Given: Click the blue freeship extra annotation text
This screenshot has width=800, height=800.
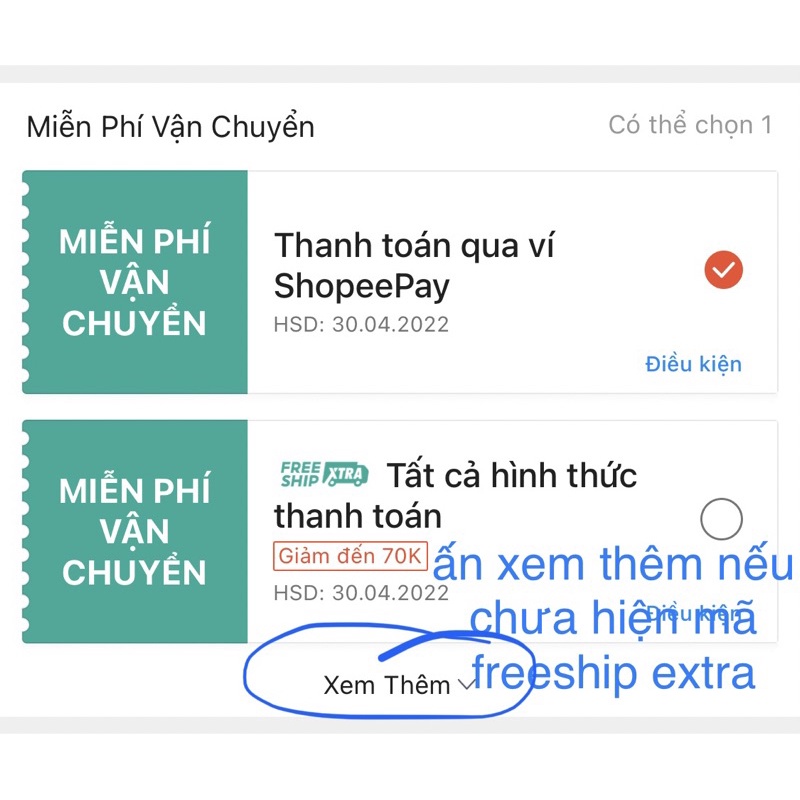Looking at the screenshot, I should click(612, 673).
